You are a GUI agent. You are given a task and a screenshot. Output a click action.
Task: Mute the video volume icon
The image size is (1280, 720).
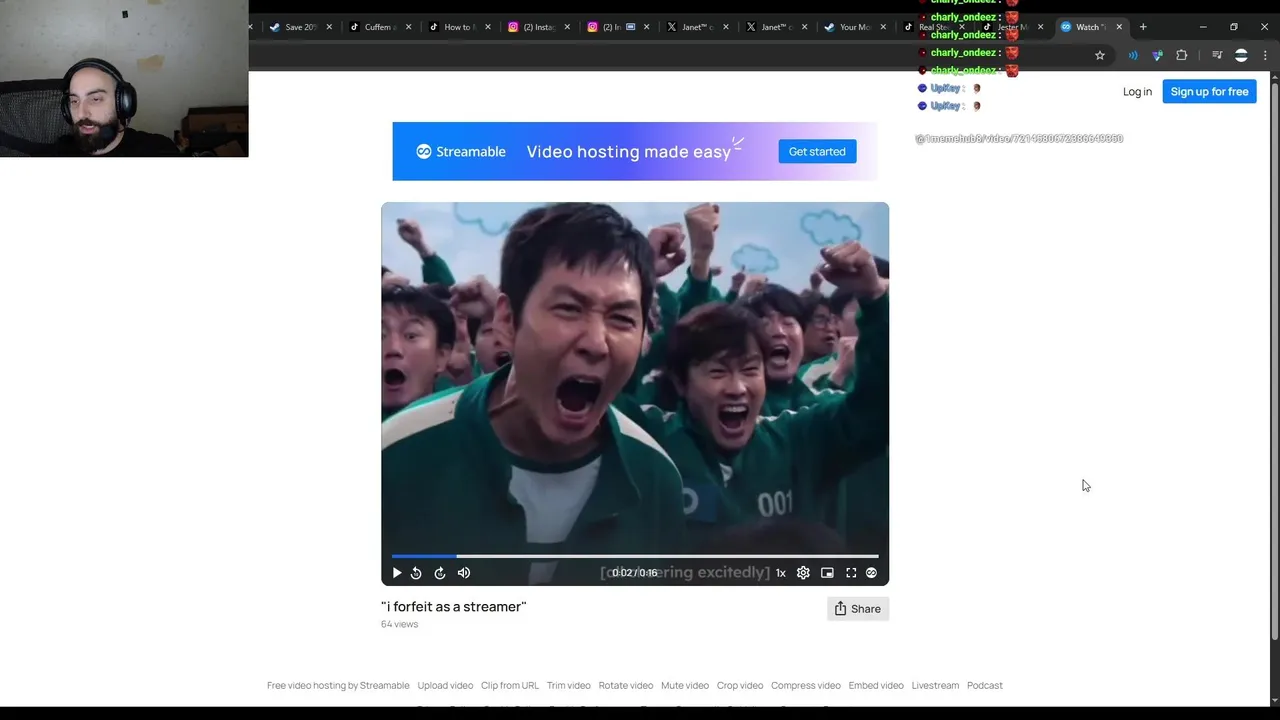464,573
